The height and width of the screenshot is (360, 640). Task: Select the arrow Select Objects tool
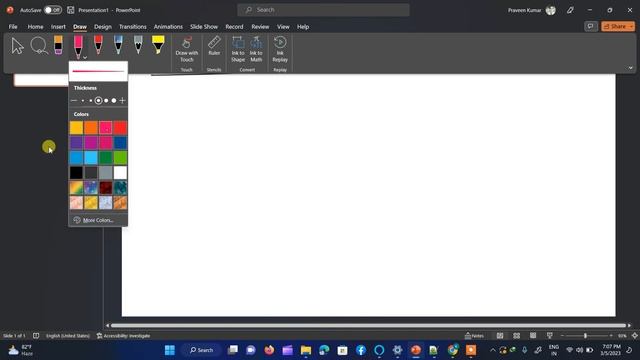click(17, 46)
